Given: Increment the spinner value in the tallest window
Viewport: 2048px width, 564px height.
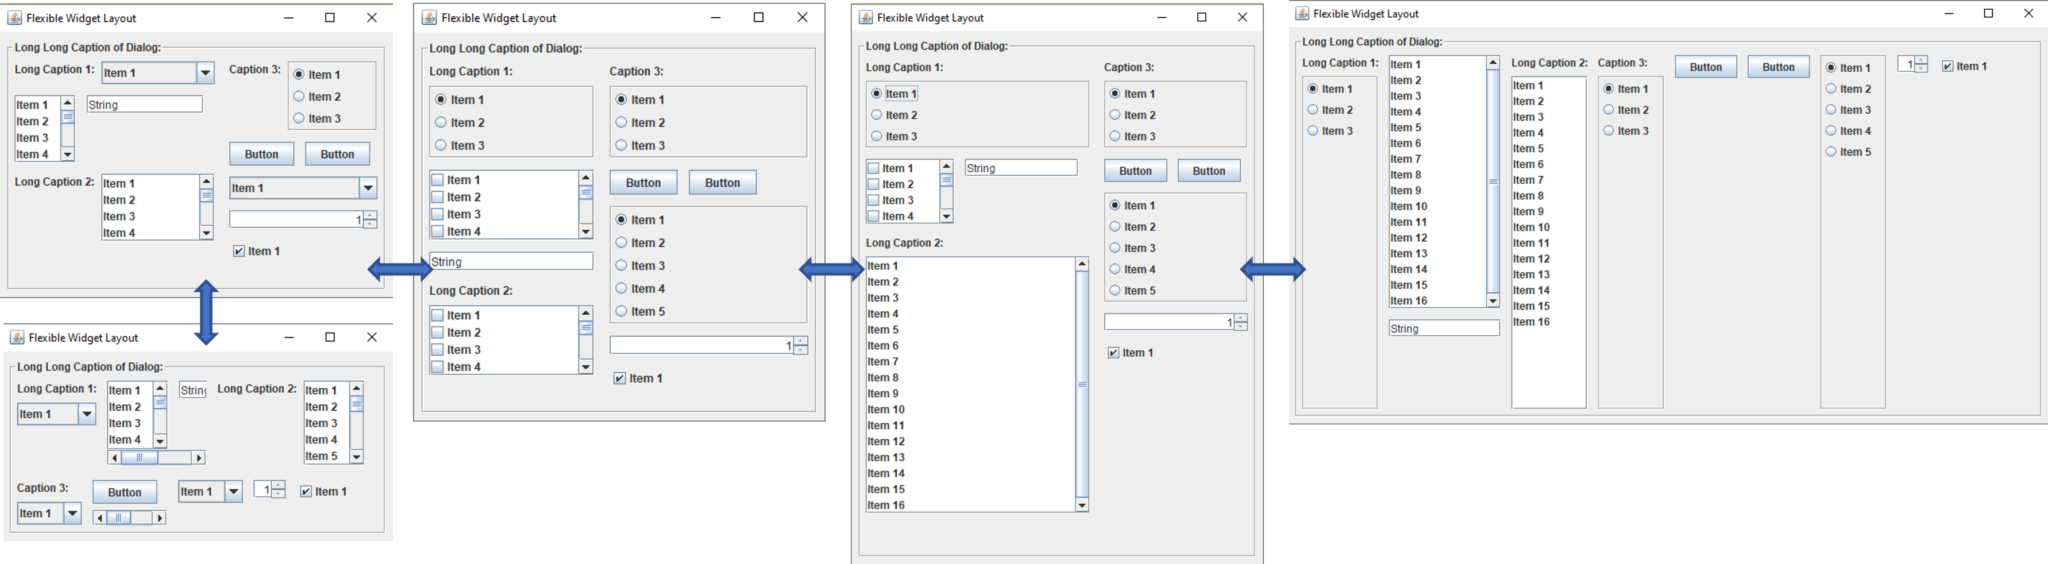Looking at the screenshot, I should click(1241, 318).
